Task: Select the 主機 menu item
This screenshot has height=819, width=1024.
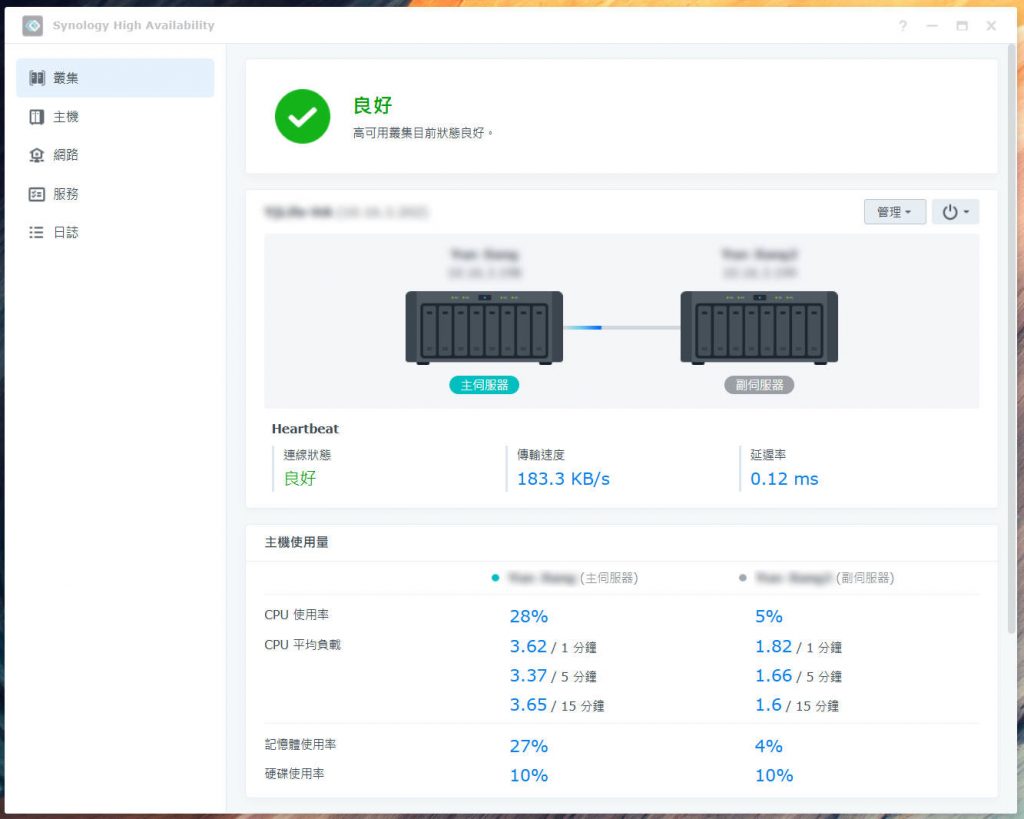Action: click(x=115, y=117)
